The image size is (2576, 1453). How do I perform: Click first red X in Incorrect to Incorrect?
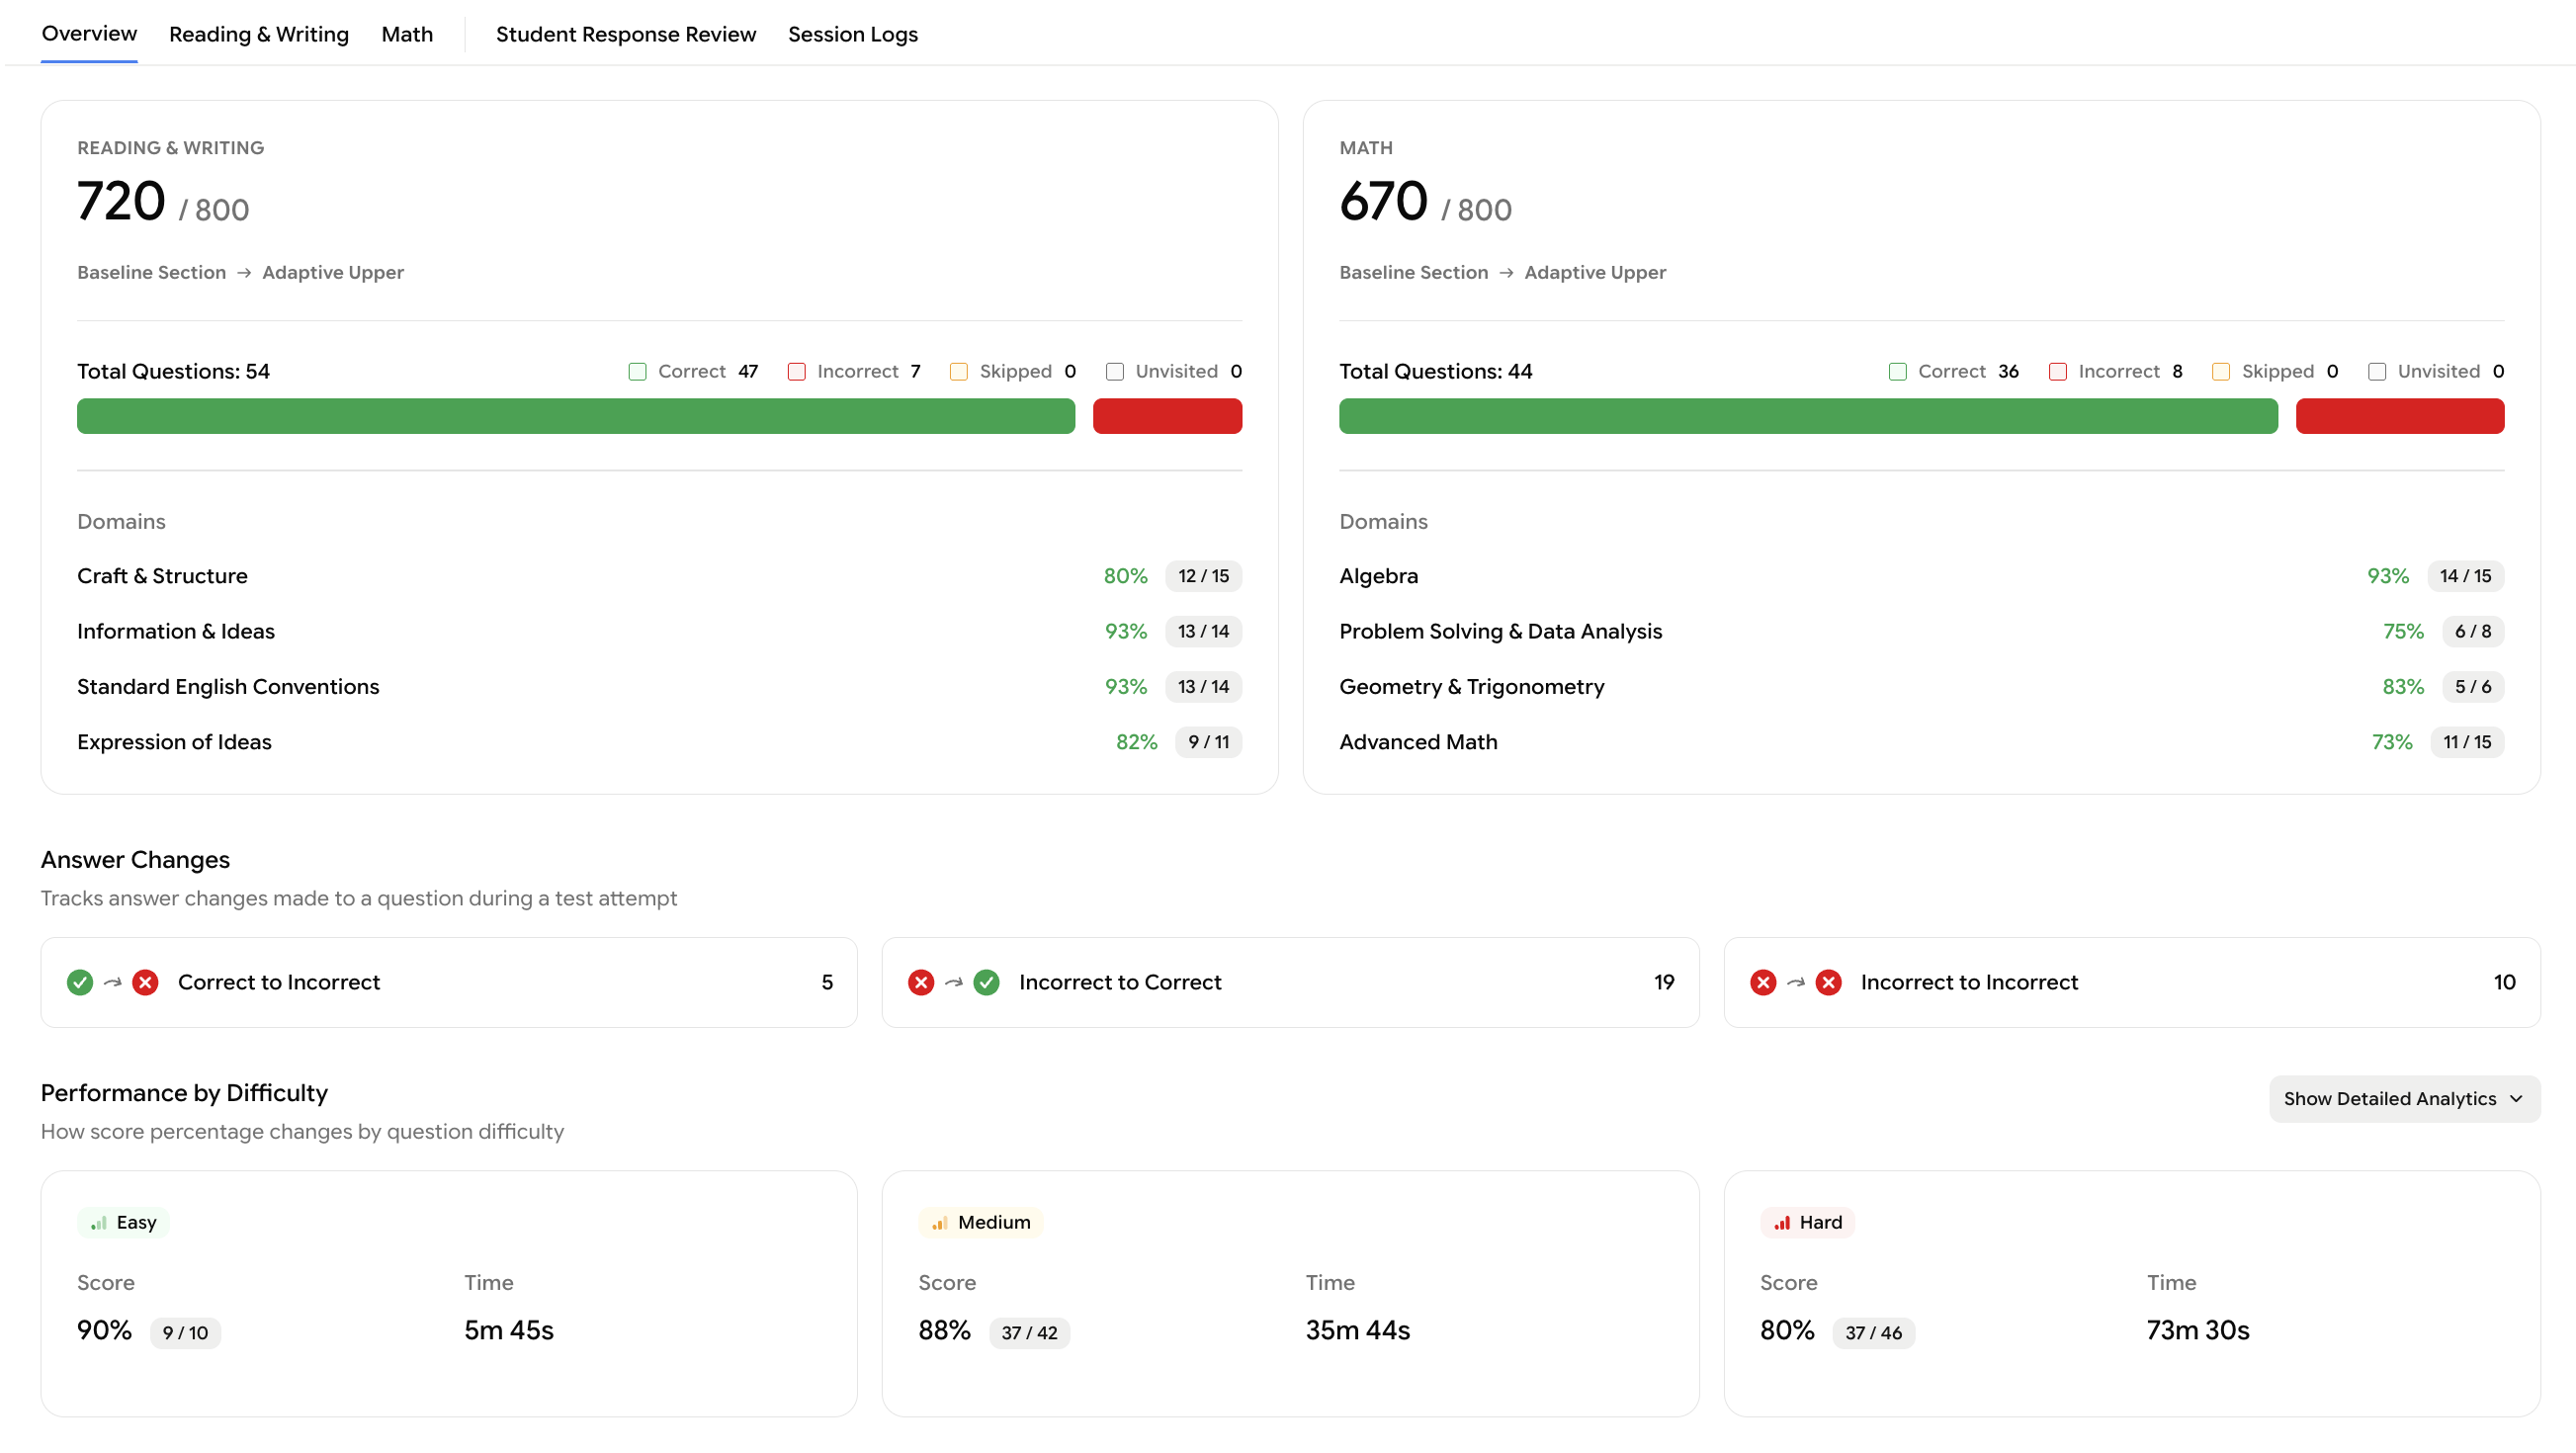click(x=1763, y=983)
